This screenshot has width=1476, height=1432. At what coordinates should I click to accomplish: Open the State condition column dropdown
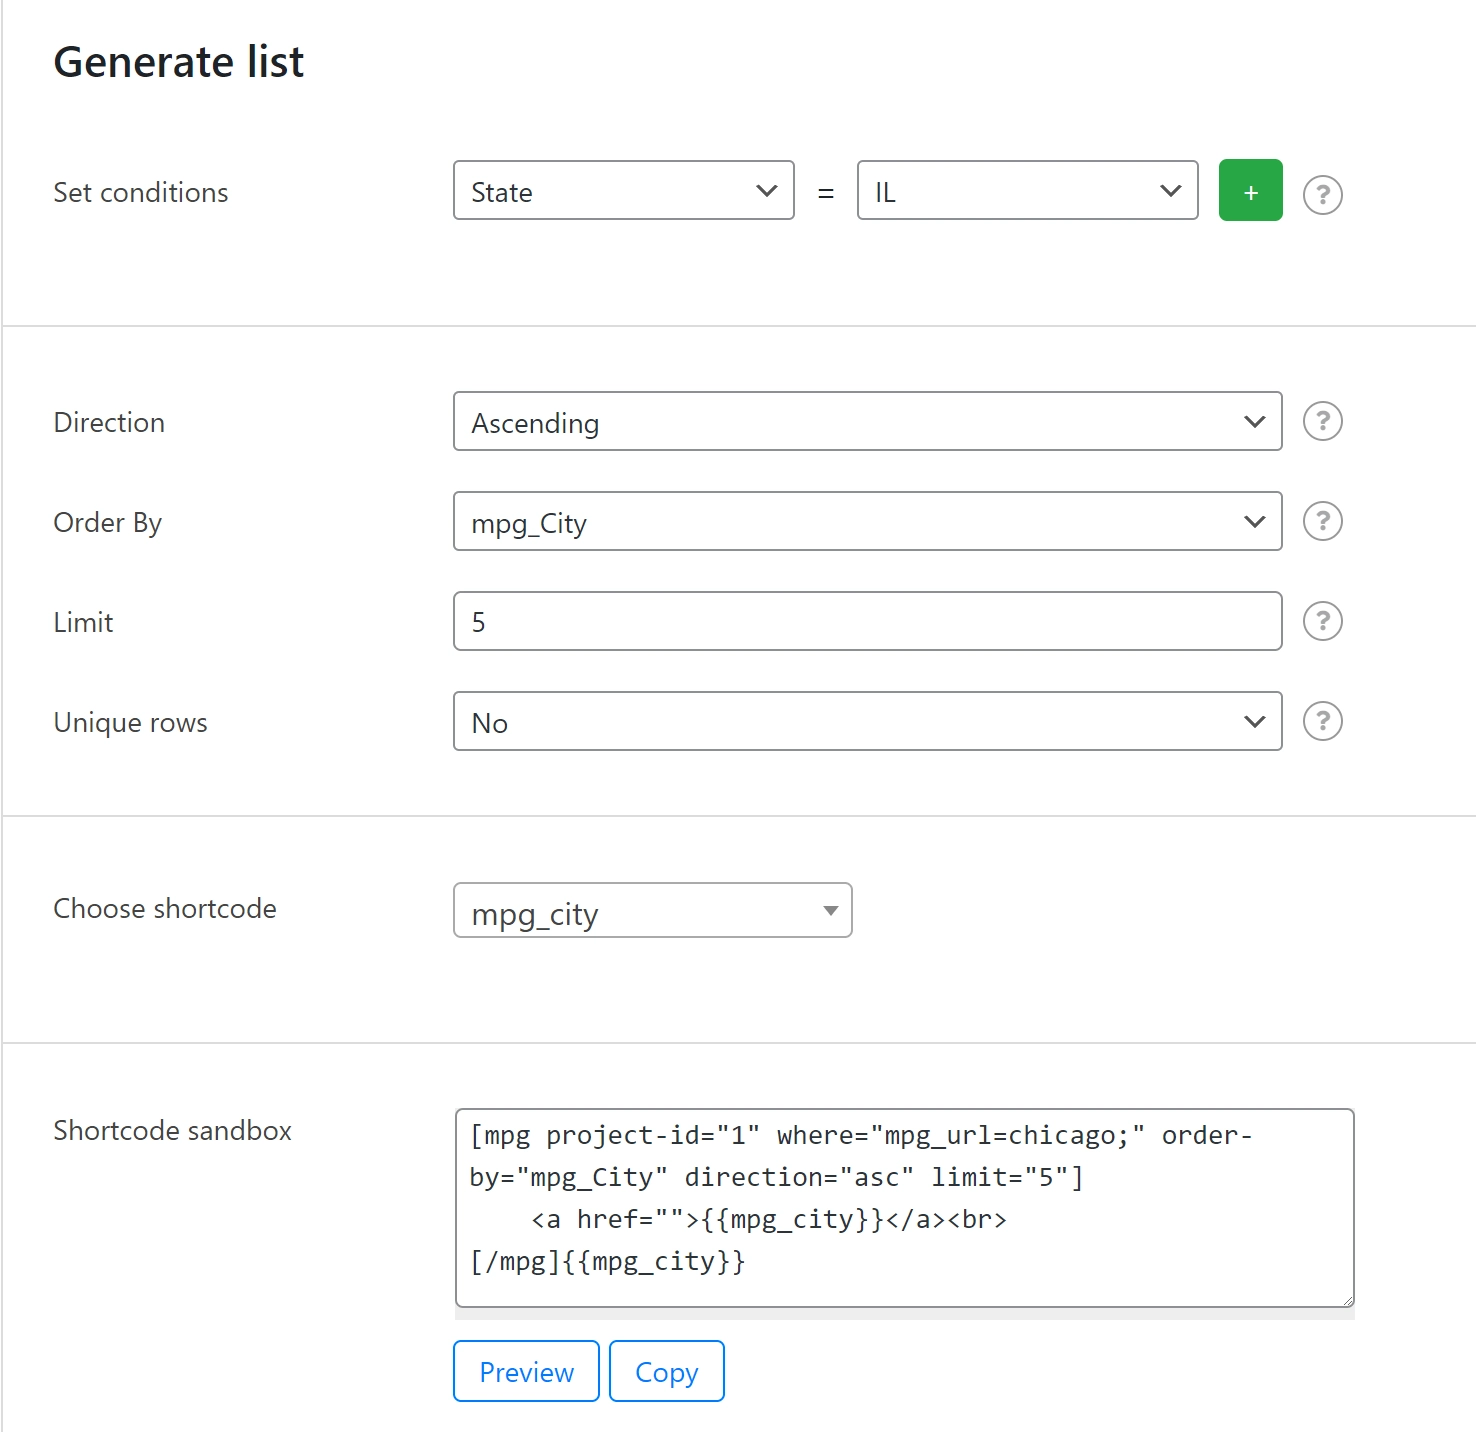(x=624, y=190)
